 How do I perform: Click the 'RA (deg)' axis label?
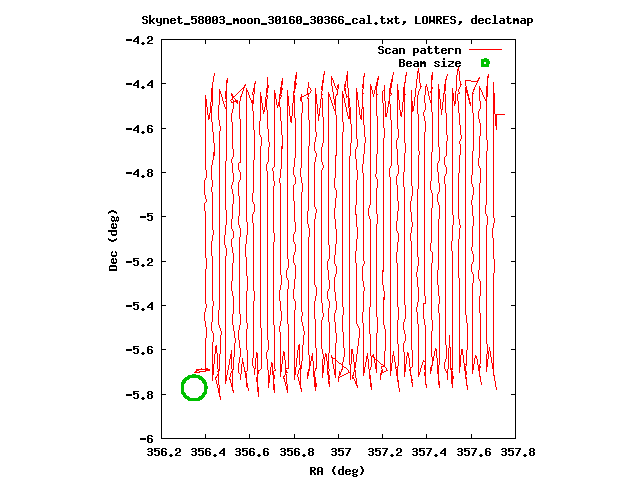point(337,471)
